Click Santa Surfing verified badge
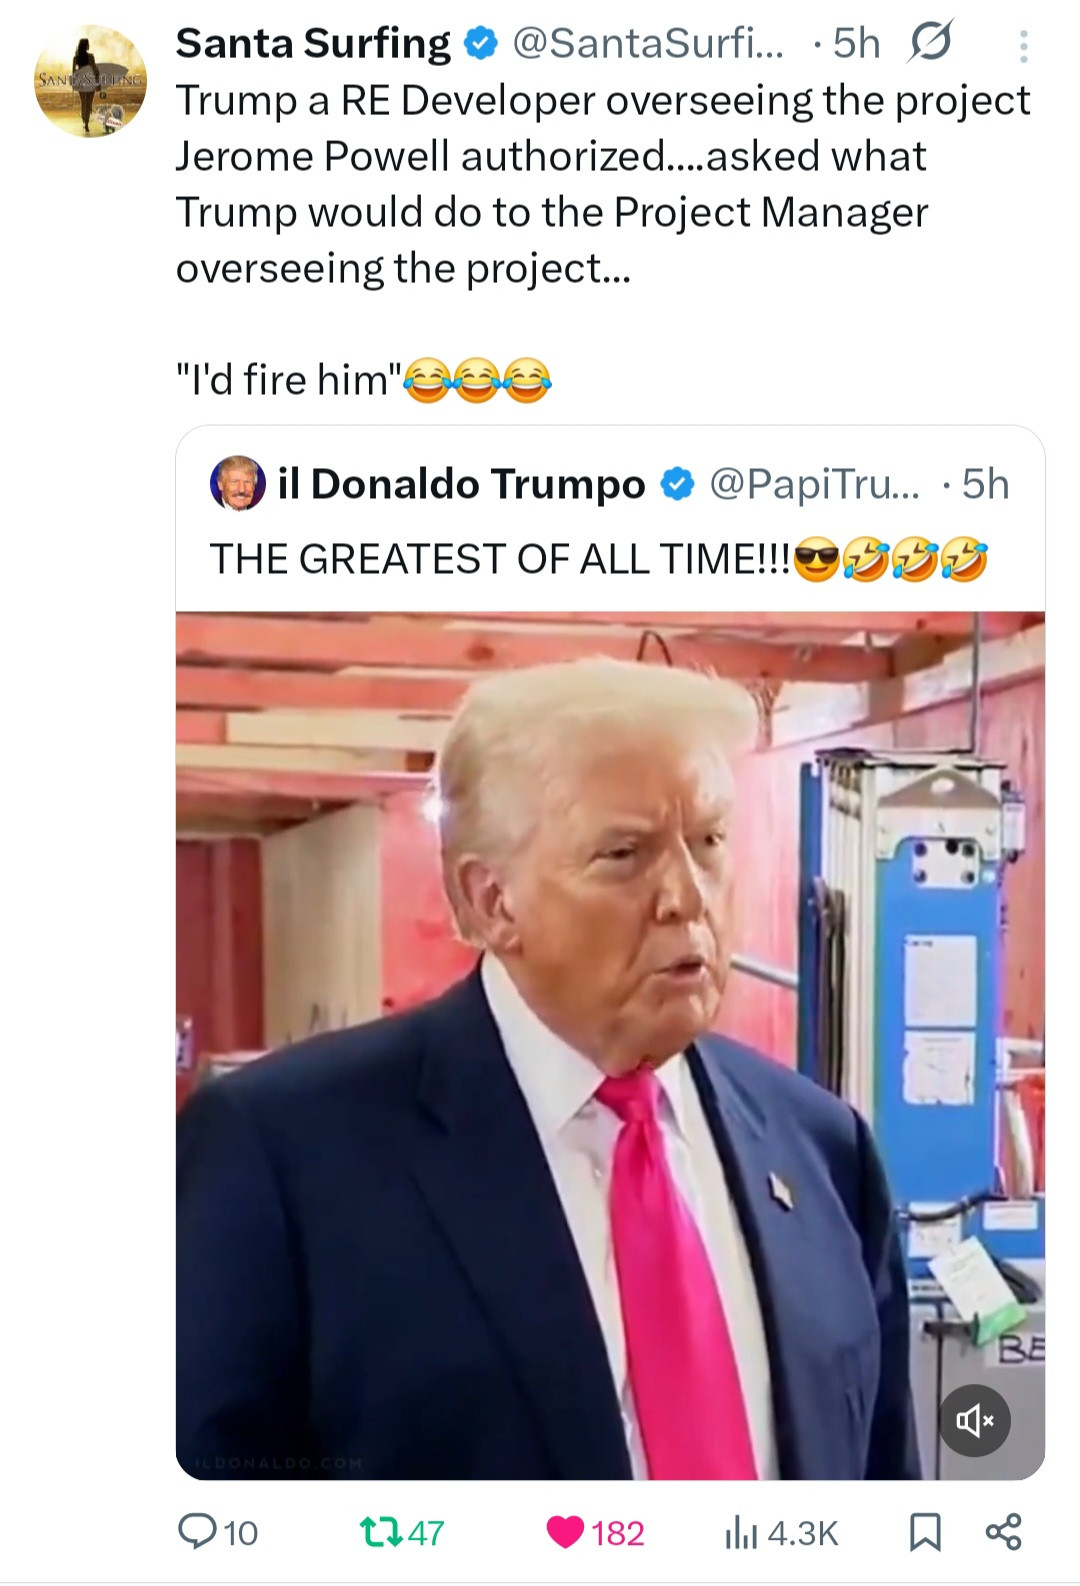The height and width of the screenshot is (1586, 1080). [x=482, y=44]
